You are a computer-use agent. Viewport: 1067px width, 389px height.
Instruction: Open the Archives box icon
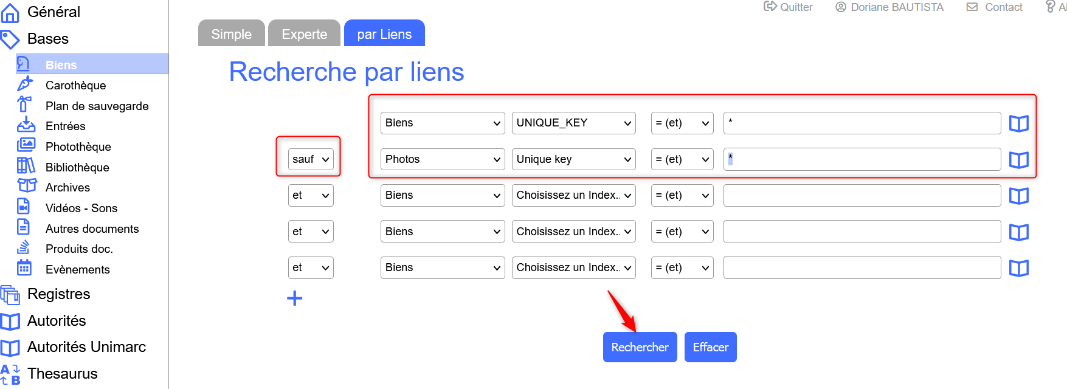click(x=25, y=186)
